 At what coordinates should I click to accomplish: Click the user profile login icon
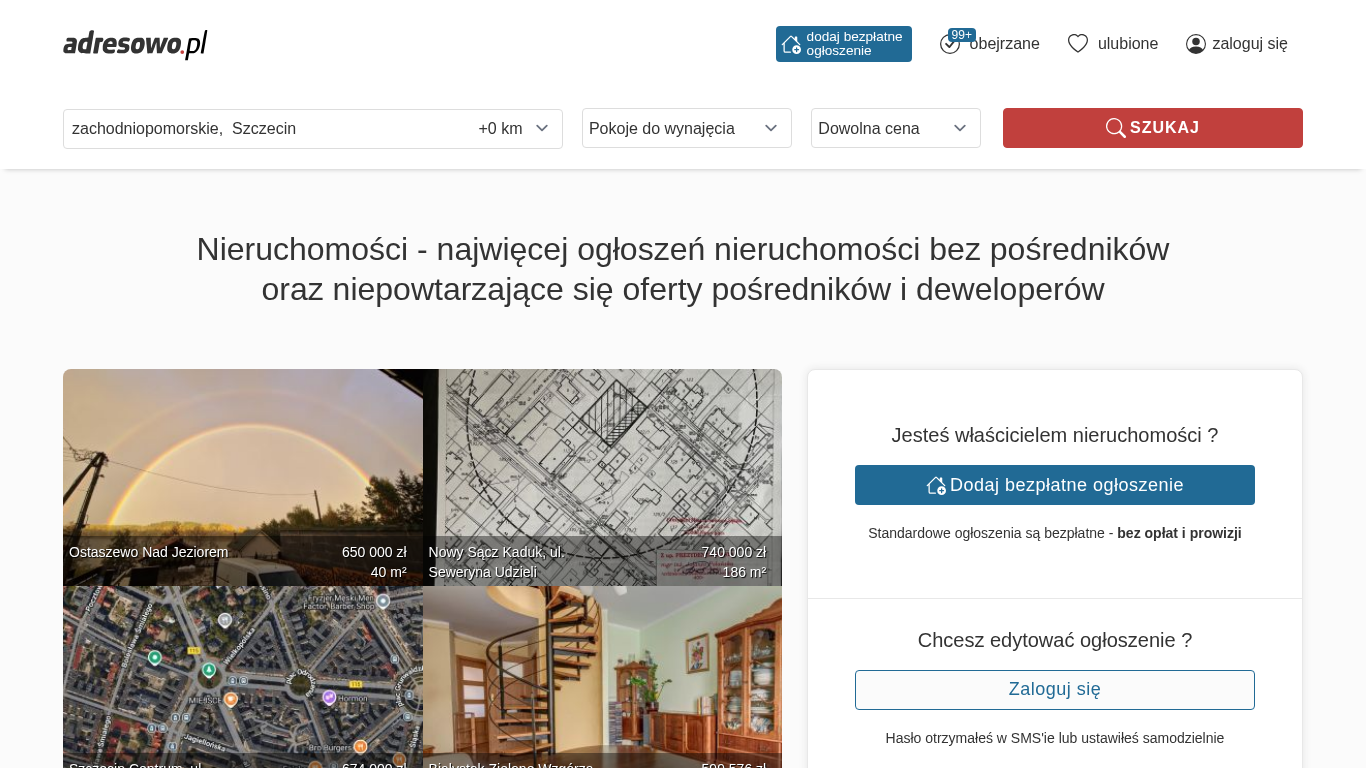[1195, 44]
